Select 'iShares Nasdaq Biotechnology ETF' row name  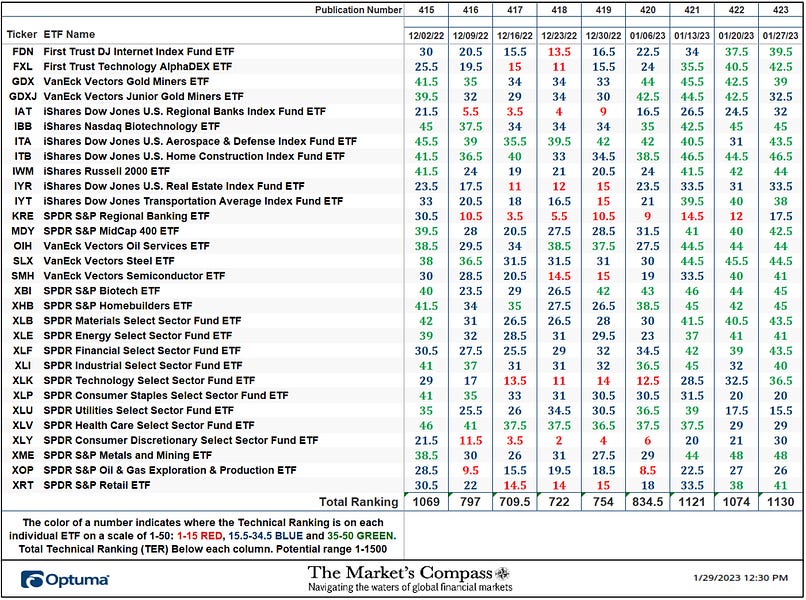[132, 126]
